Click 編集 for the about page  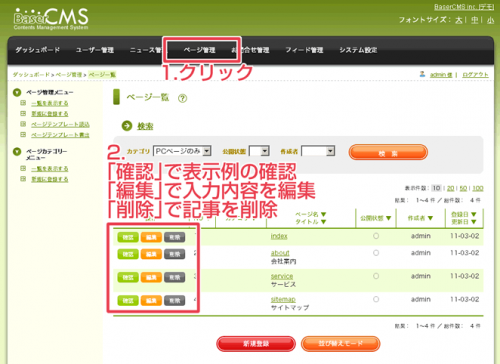(x=151, y=254)
